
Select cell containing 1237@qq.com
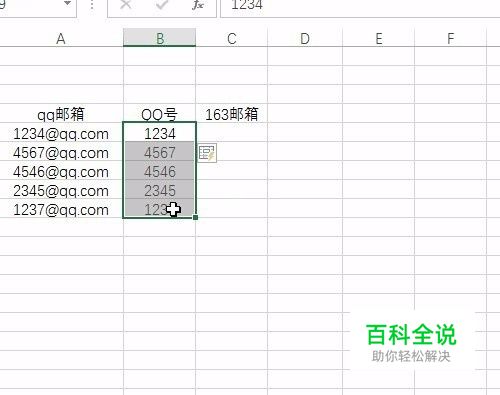click(x=61, y=209)
